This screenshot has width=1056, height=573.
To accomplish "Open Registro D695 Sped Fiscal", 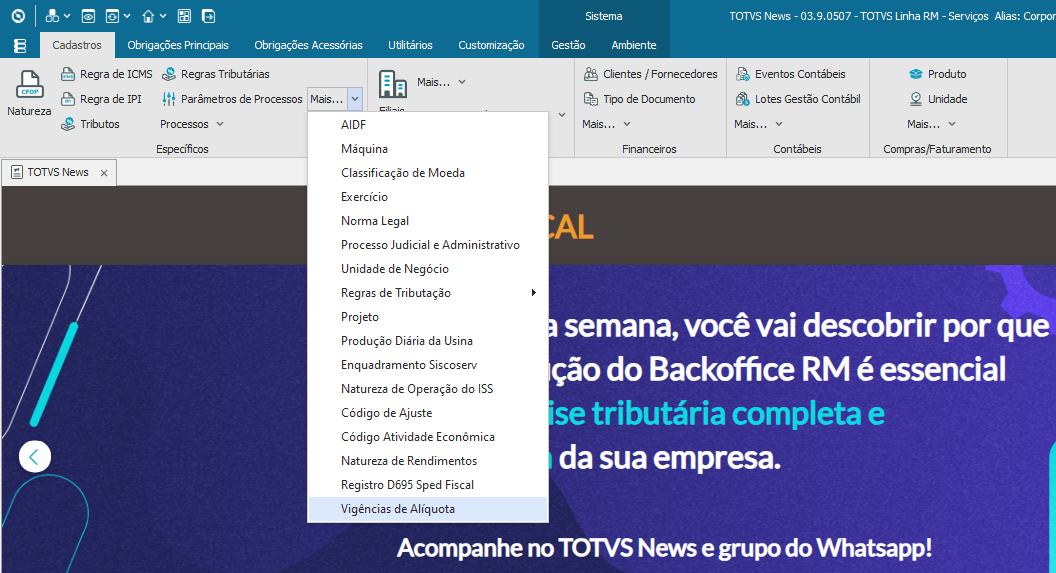I will 428,485.
